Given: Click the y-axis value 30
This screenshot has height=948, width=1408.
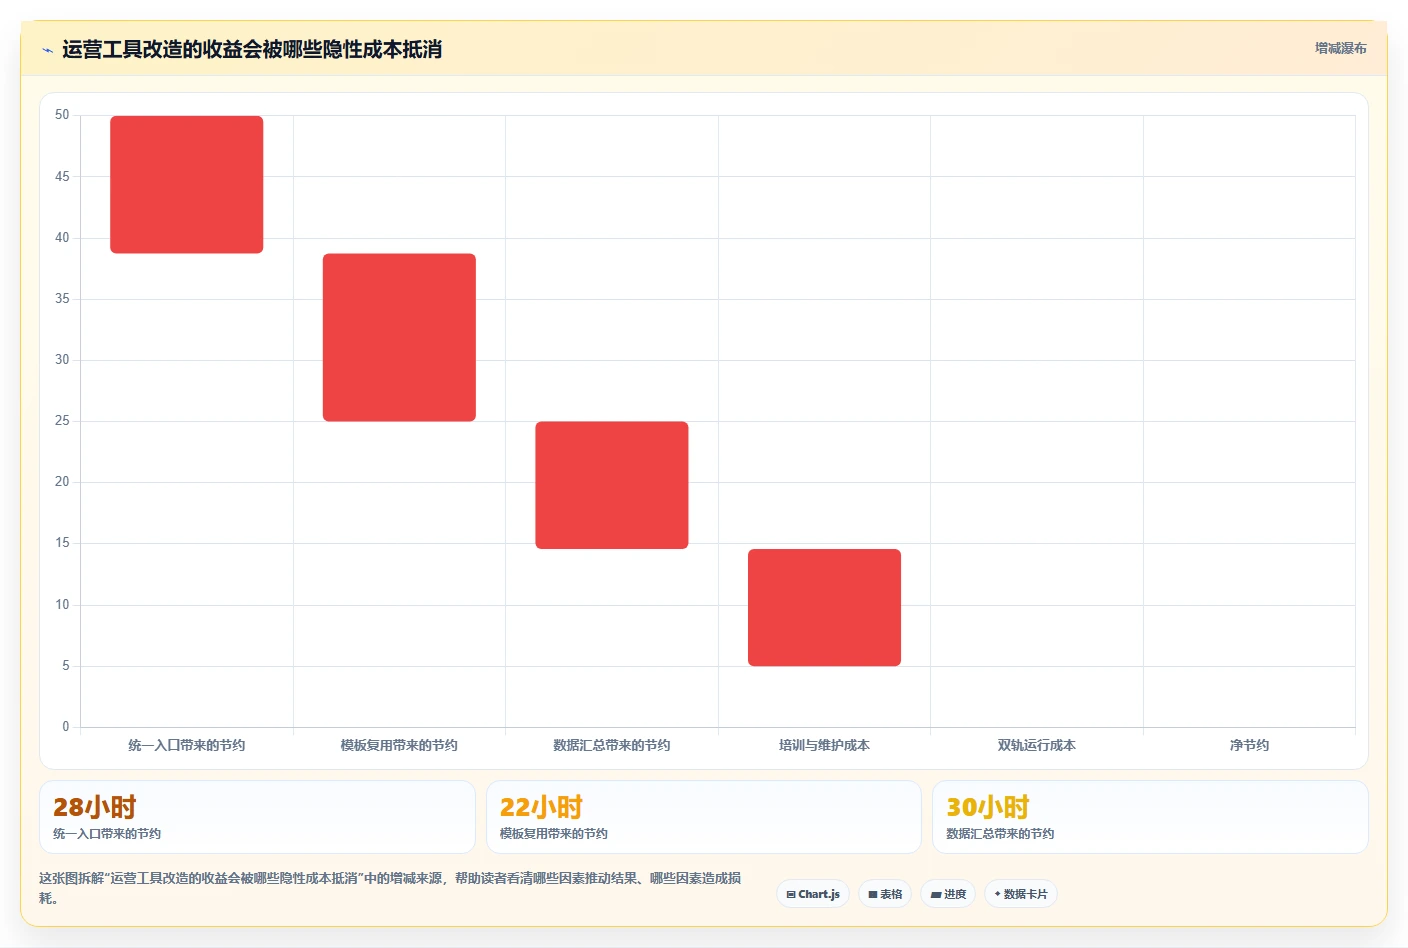Looking at the screenshot, I should tap(62, 360).
